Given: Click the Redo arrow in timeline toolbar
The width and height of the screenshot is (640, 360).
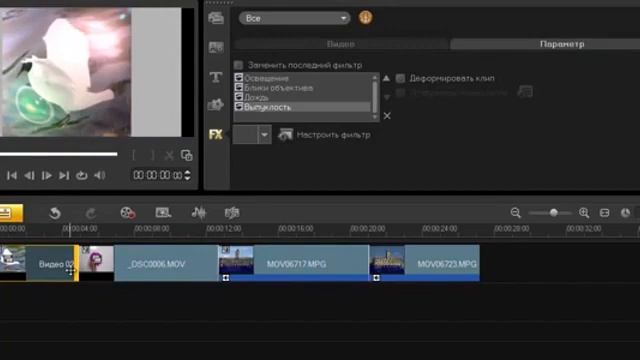Looking at the screenshot, I should 91,213.
